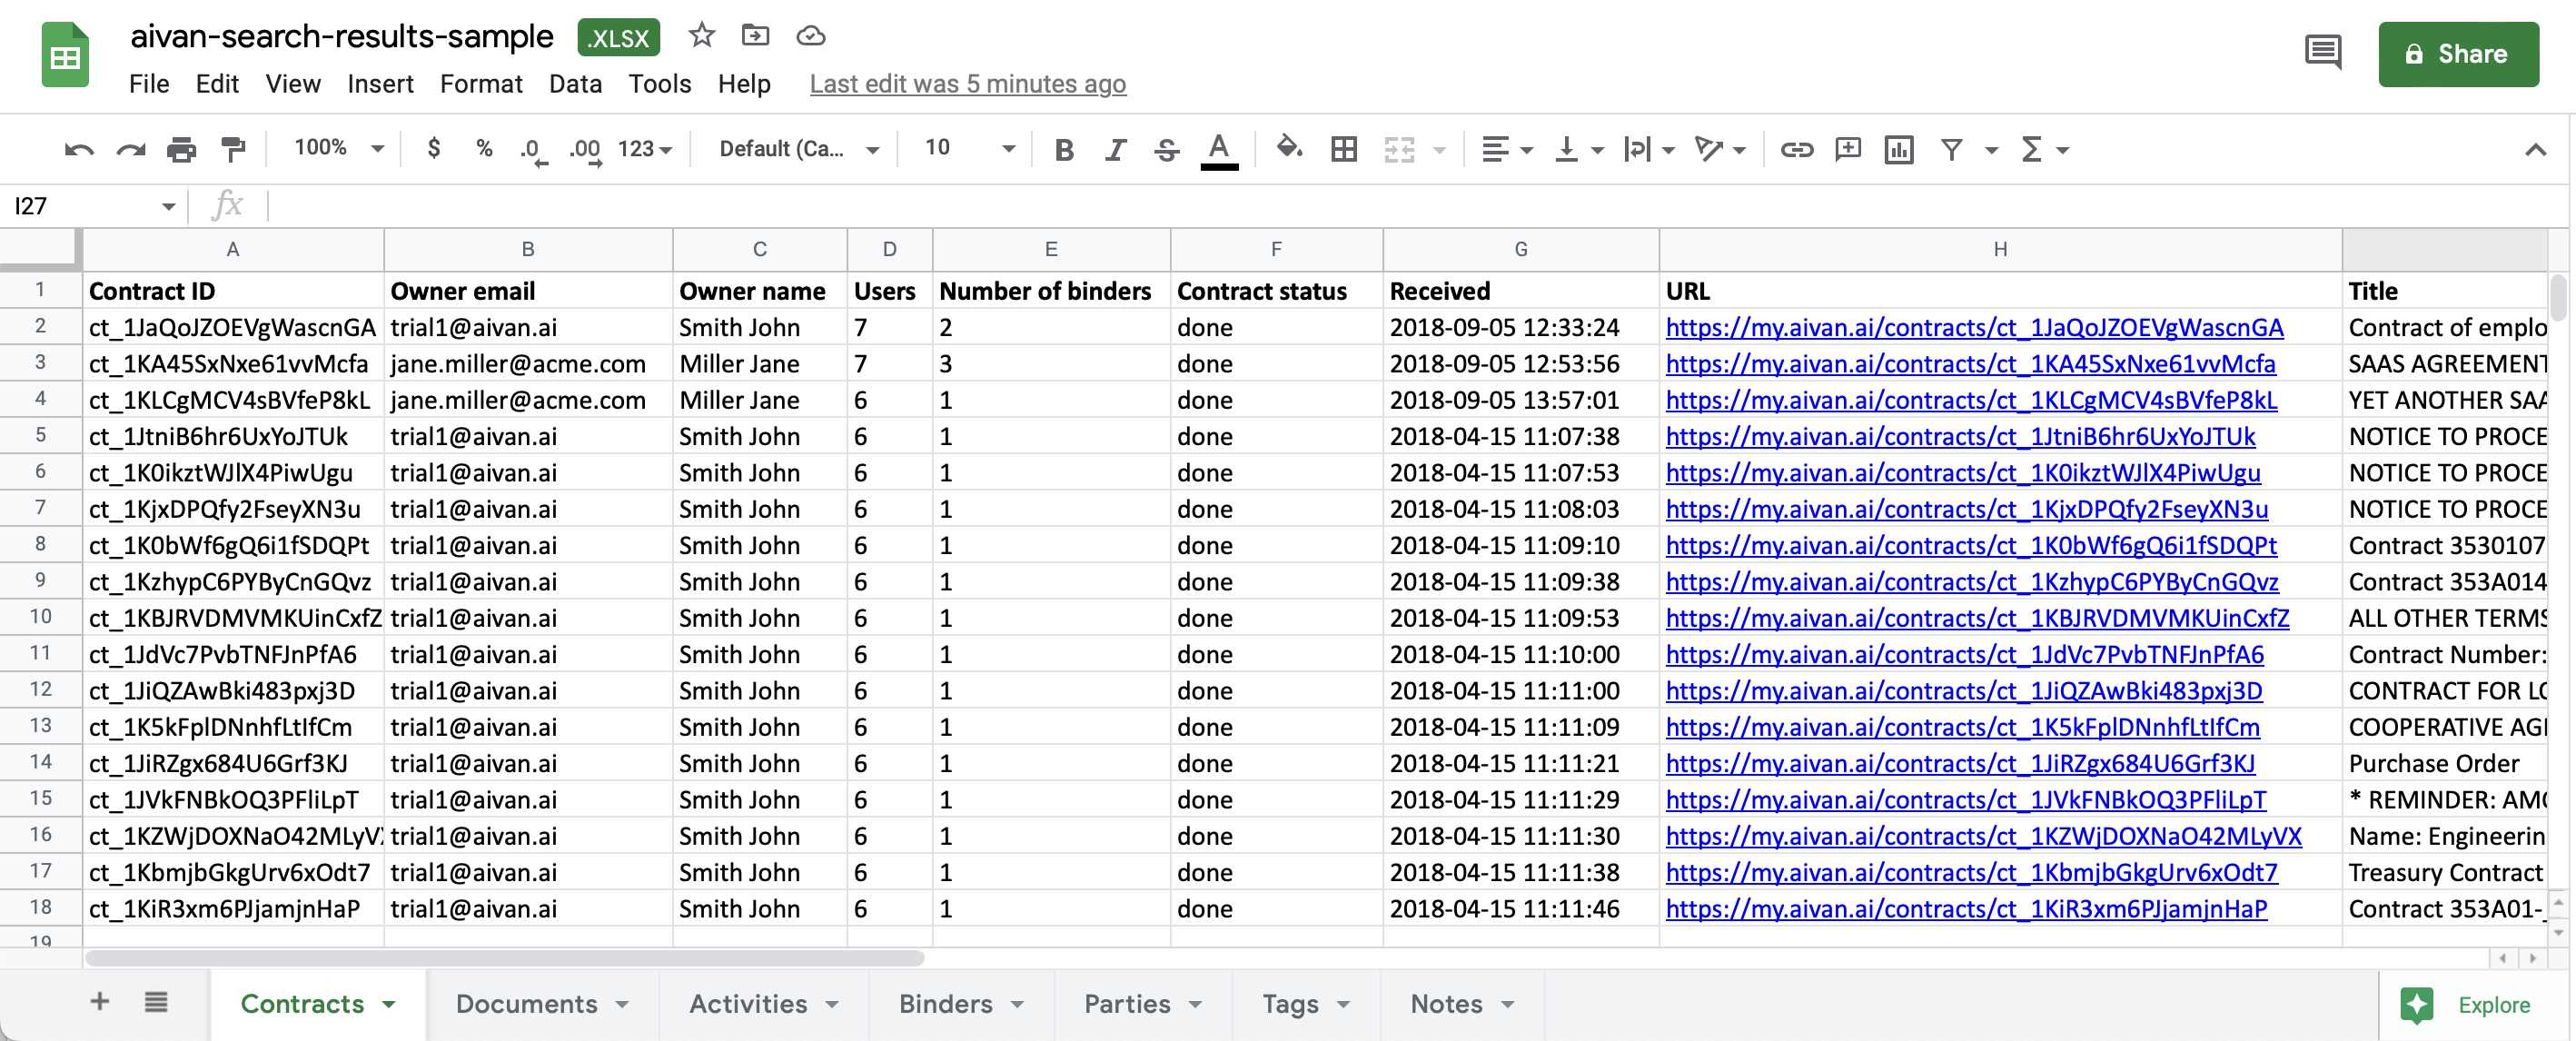Open horizontal align dropdown

(x=1506, y=150)
